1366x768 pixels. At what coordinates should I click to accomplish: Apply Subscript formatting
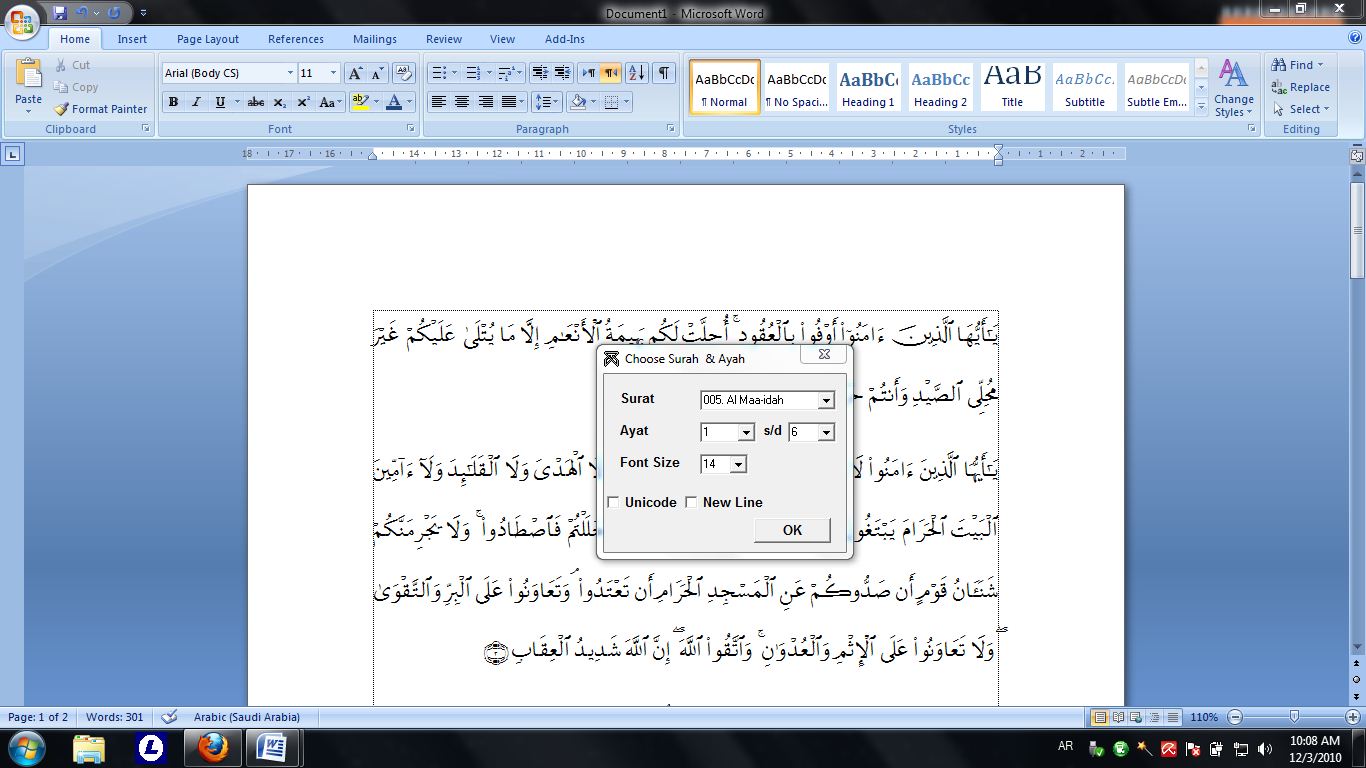click(x=280, y=102)
